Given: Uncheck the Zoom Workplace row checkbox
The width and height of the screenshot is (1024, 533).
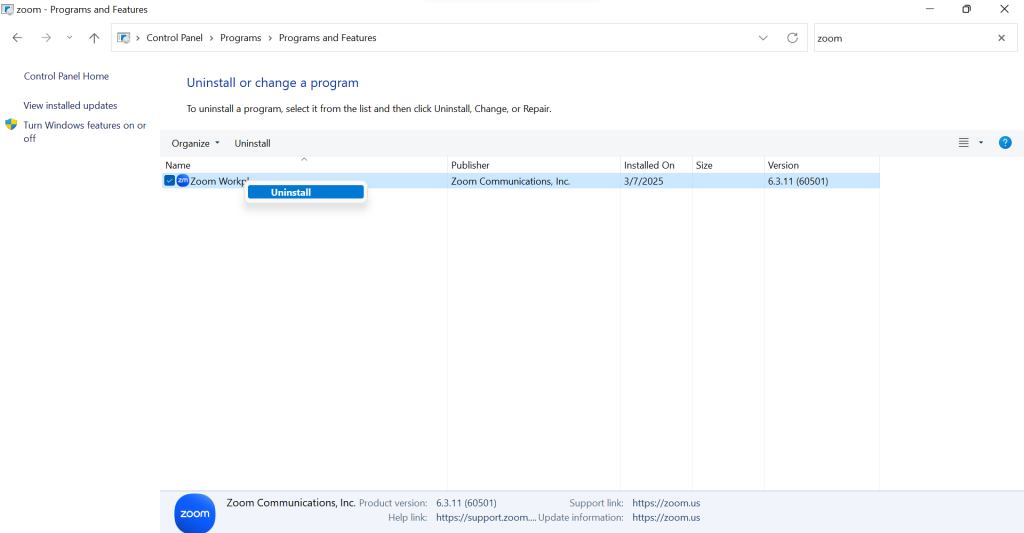Looking at the screenshot, I should coord(169,181).
